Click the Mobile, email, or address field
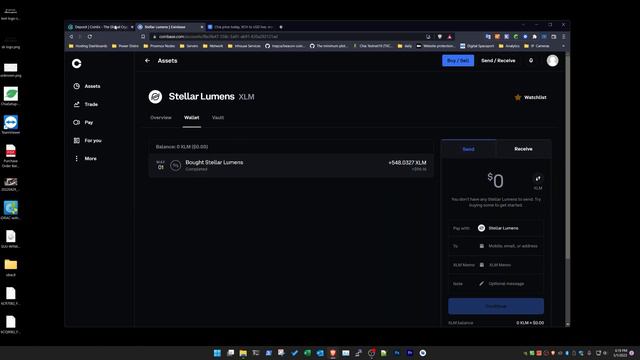The height and width of the screenshot is (360, 640). (513, 246)
